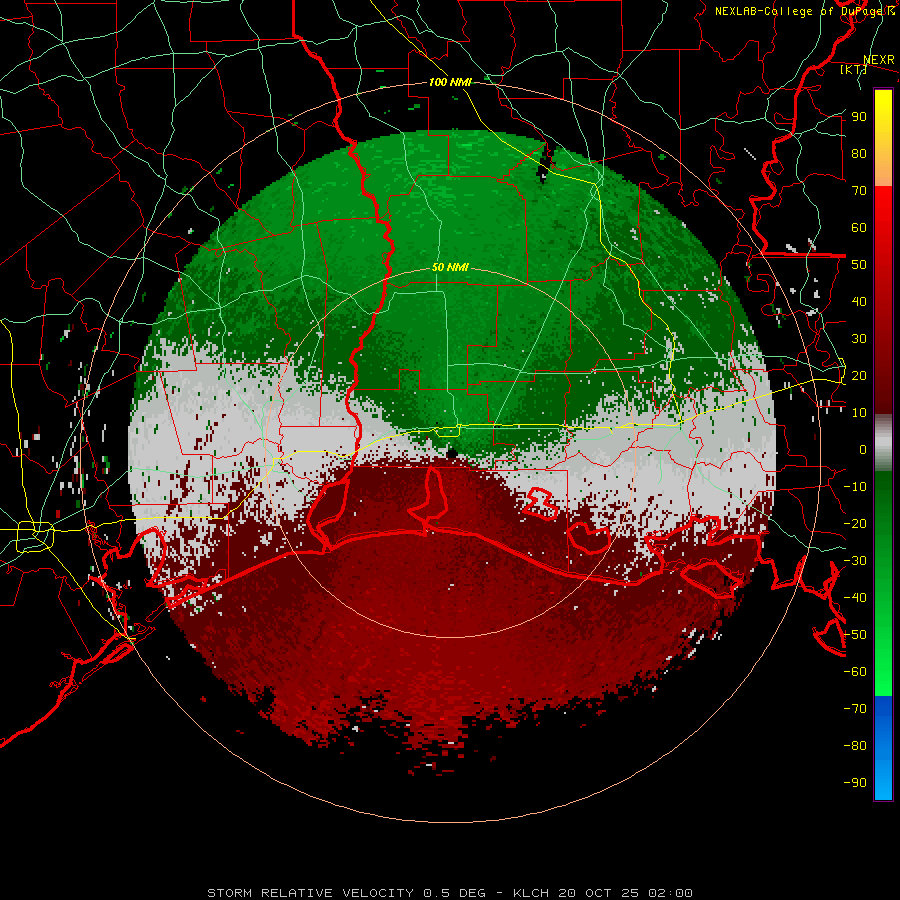Click the black radar site dot at map center
Screen dimensions: 900x900
pos(452,454)
